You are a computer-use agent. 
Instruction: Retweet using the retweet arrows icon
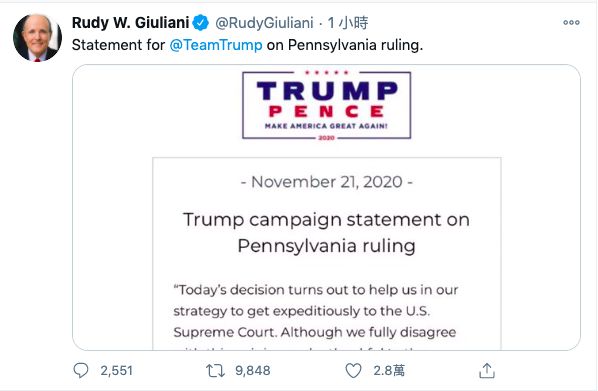coord(215,370)
